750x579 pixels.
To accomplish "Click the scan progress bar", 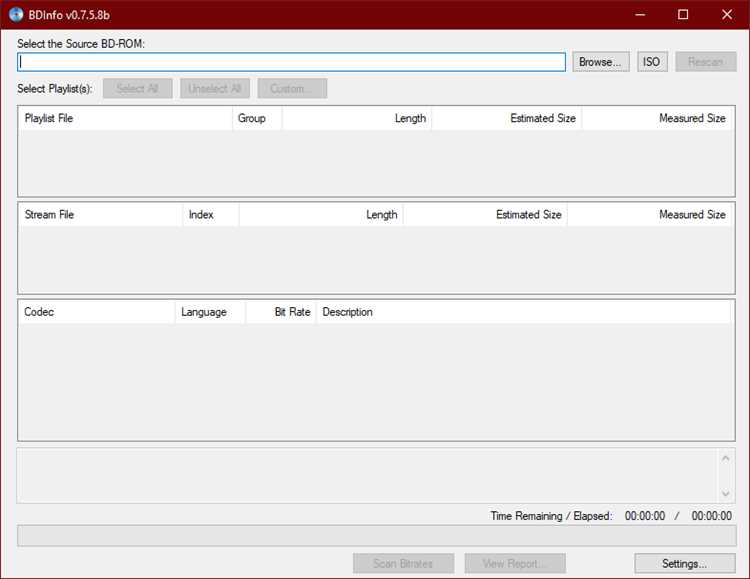I will click(376, 535).
